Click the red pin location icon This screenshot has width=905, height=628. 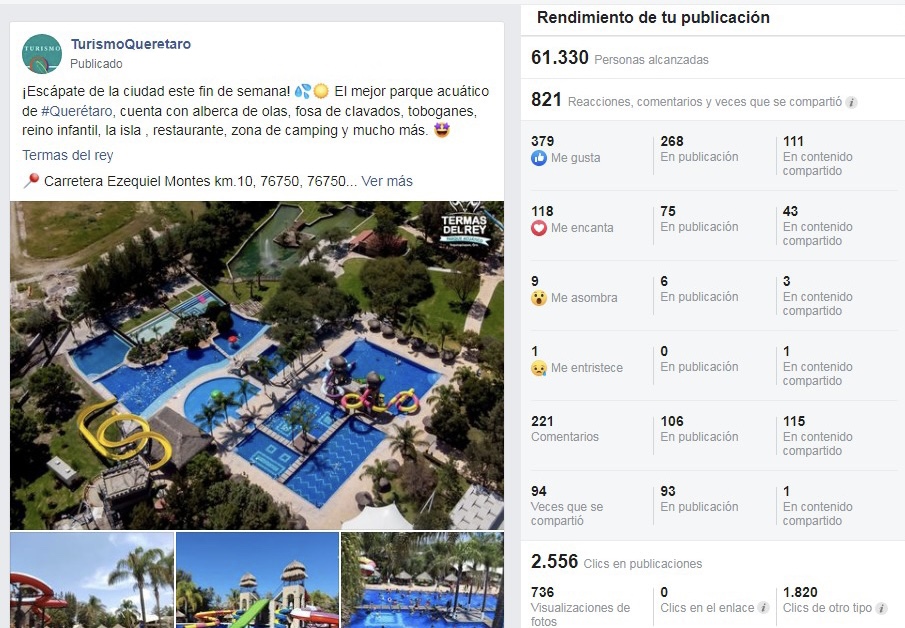click(x=31, y=180)
